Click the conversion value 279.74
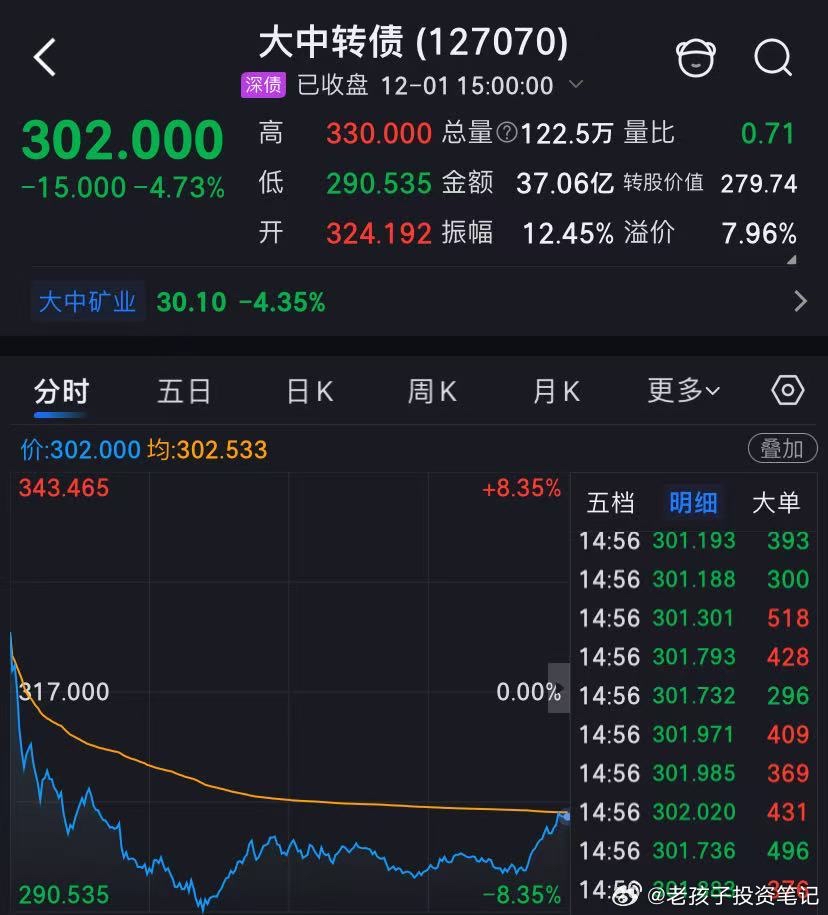Viewport: 828px width, 915px height. pyautogui.click(x=759, y=184)
